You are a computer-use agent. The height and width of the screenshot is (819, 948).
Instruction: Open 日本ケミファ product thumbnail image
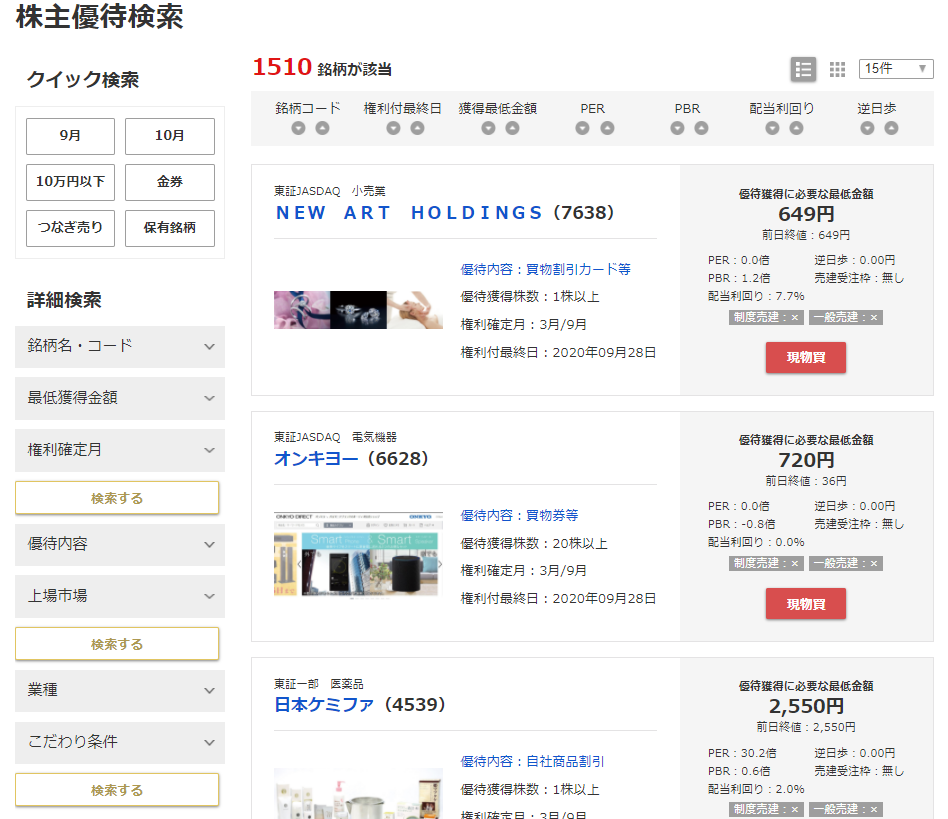(358, 794)
